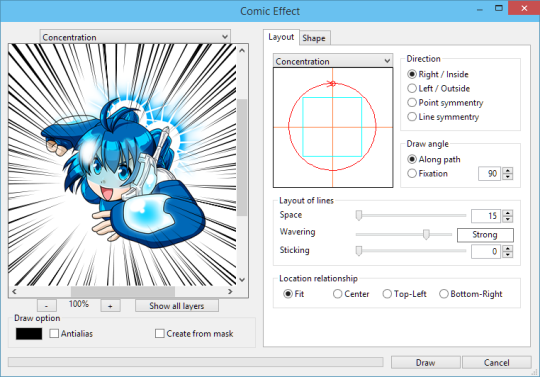Increase Space value with up arrow
Image resolution: width=540 pixels, height=377 pixels.
click(x=508, y=213)
